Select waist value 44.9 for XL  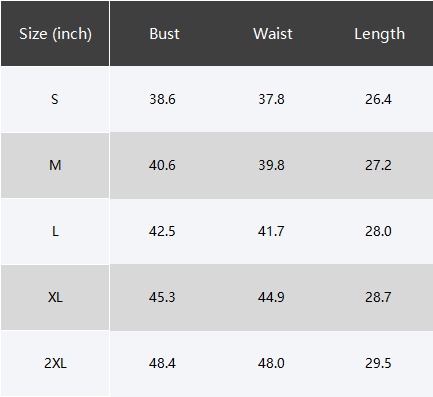(271, 297)
